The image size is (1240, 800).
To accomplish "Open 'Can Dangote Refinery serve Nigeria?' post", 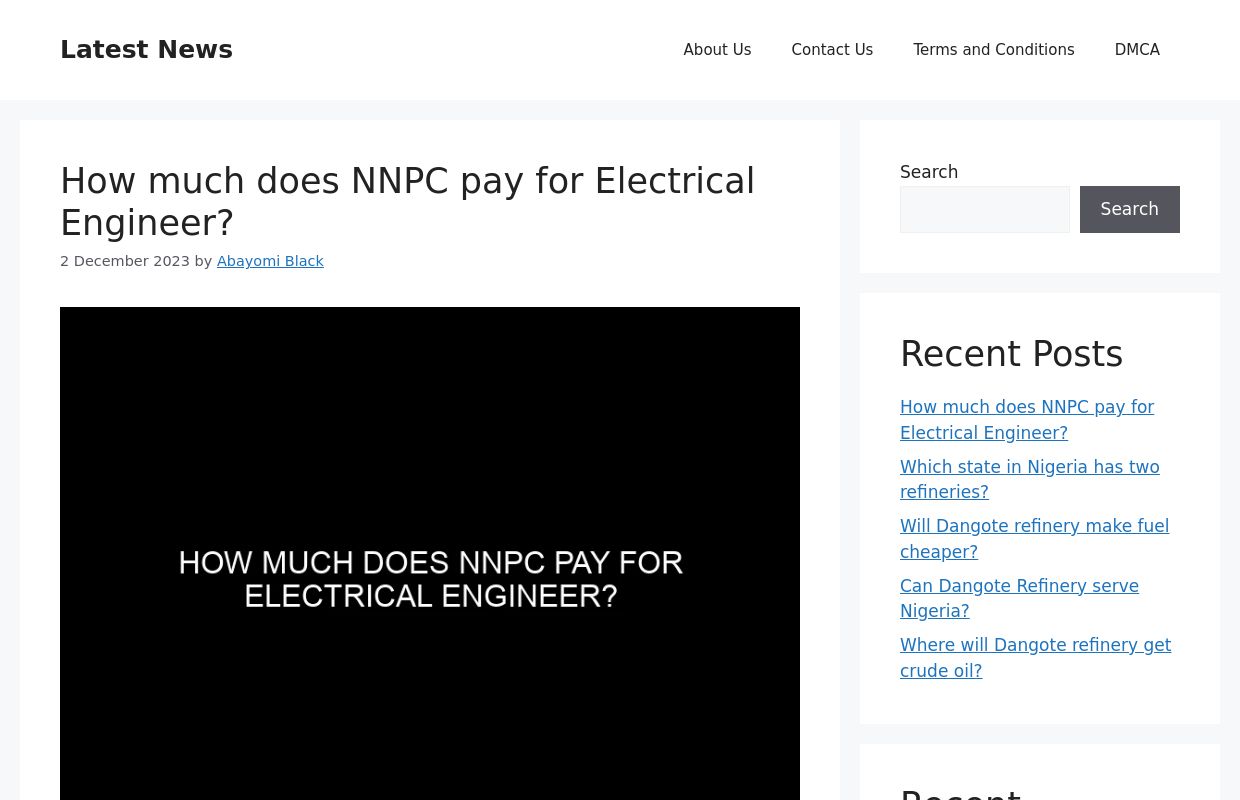I will click(1019, 598).
